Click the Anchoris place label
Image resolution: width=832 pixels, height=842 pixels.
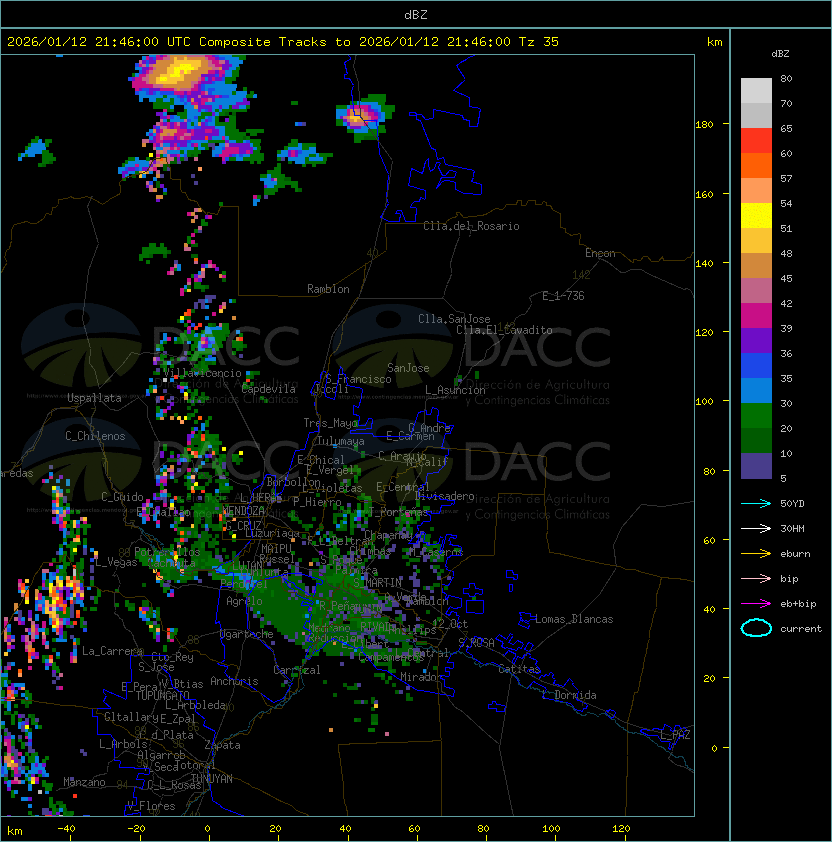(234, 681)
